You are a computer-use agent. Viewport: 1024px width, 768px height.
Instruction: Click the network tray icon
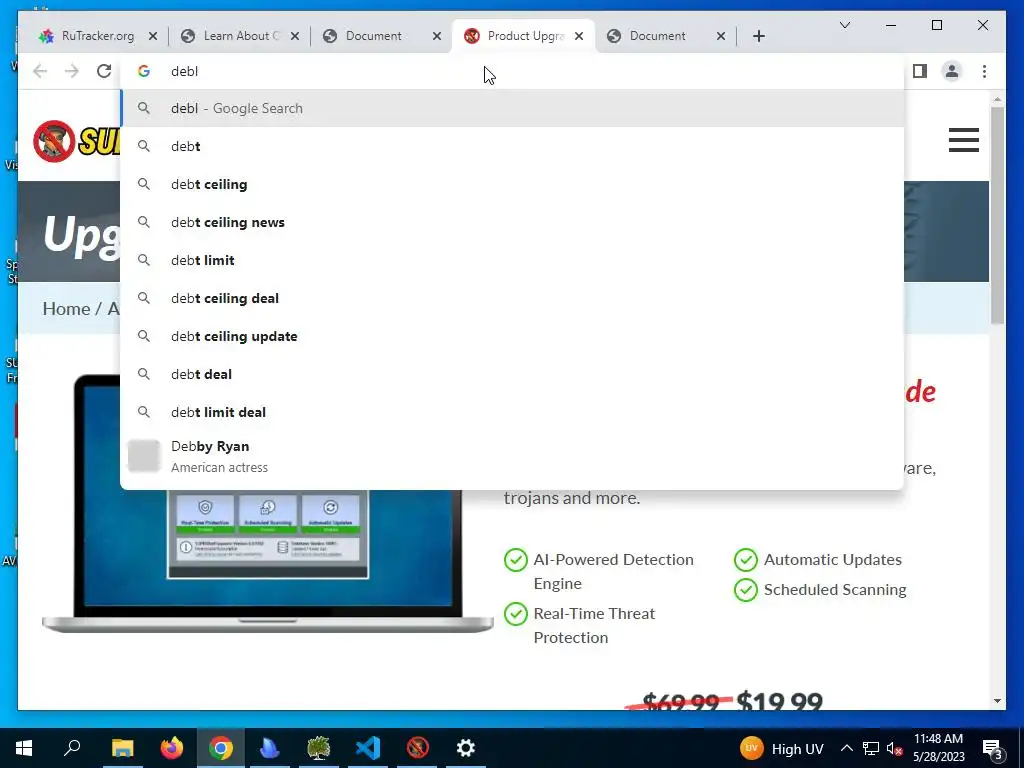(871, 748)
